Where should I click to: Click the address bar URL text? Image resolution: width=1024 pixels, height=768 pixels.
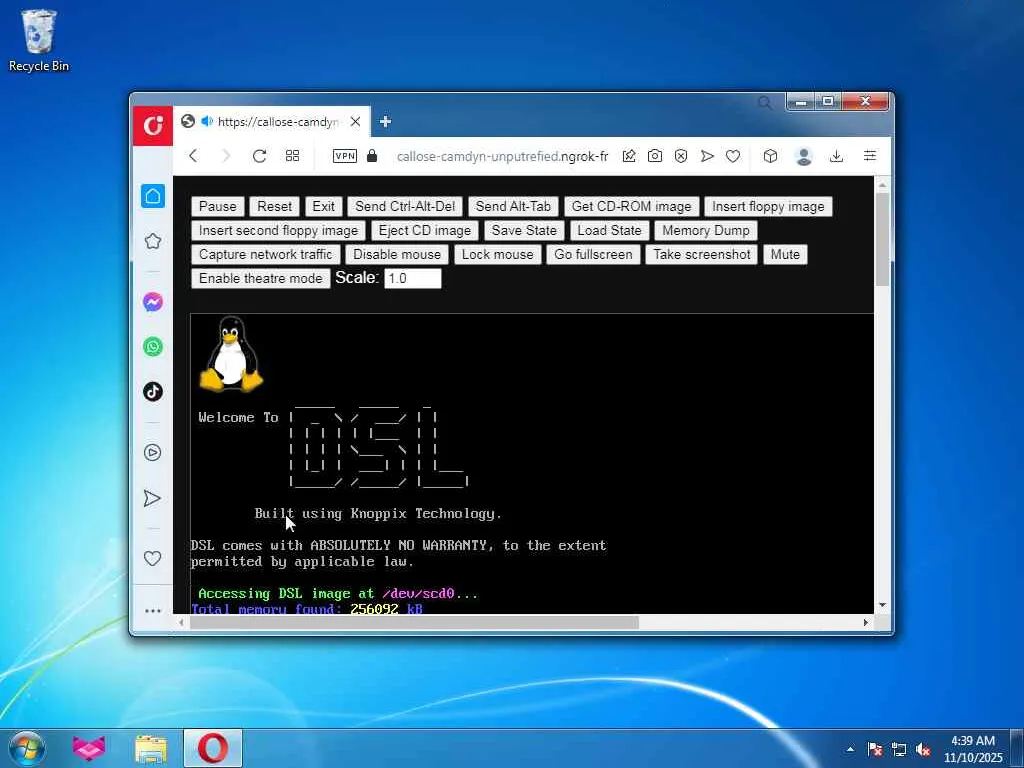click(503, 156)
